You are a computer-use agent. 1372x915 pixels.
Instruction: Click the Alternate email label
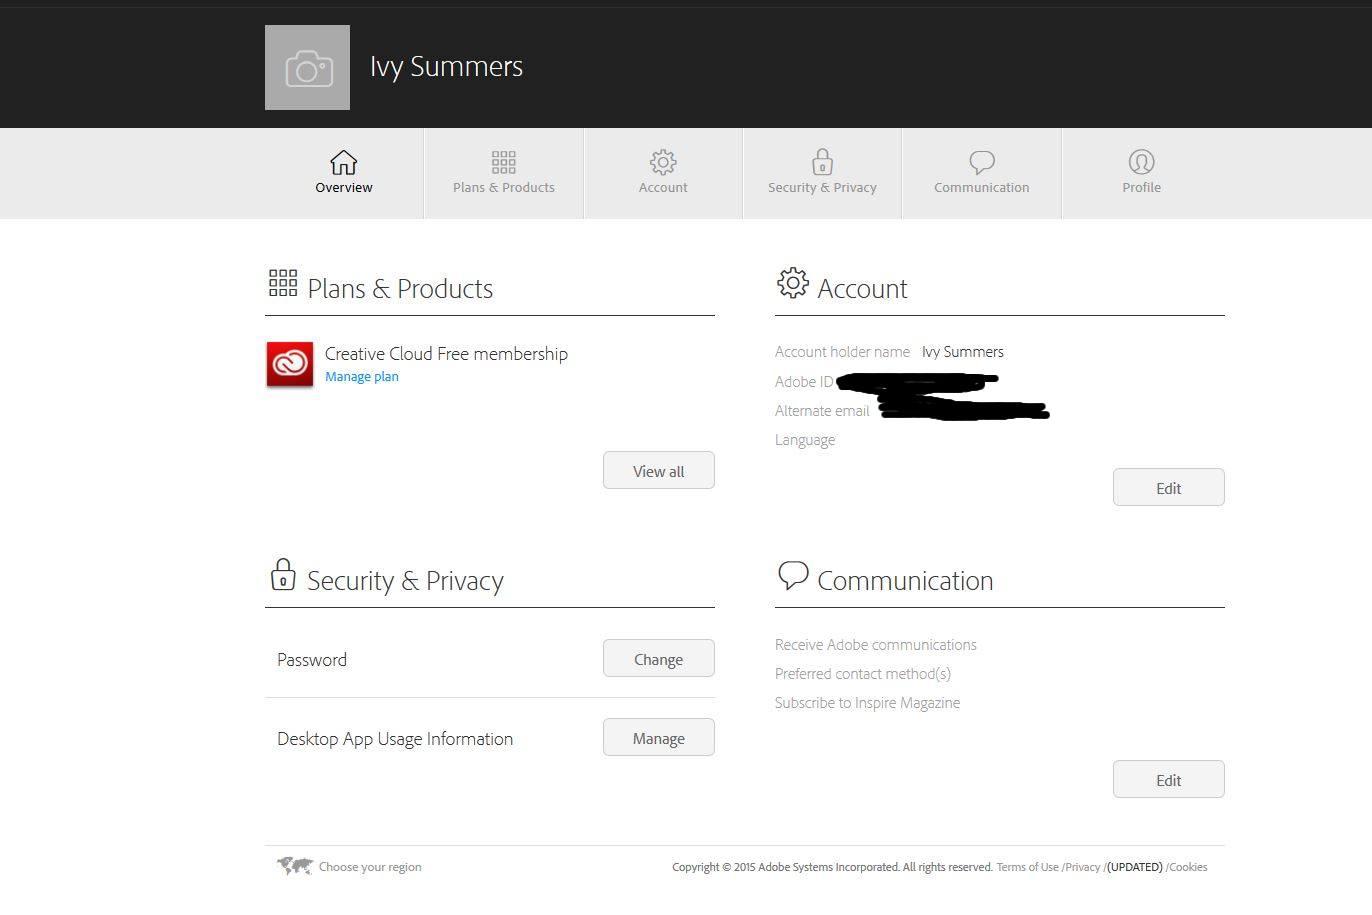(x=822, y=411)
